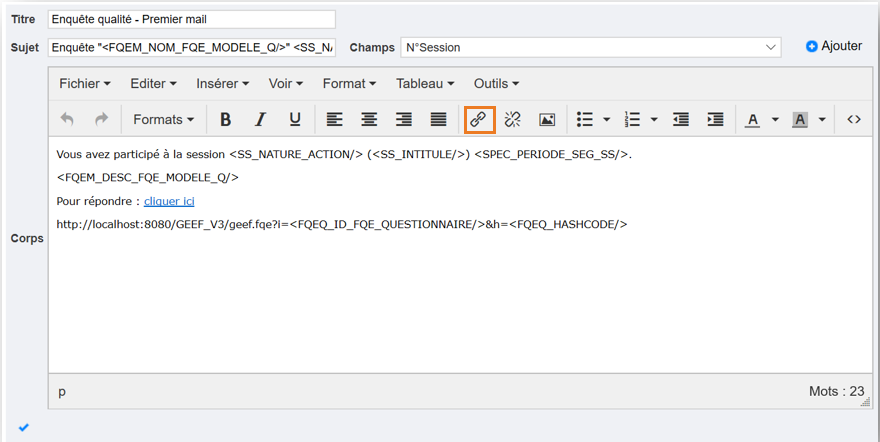
Task: Toggle bold formatting
Action: coord(226,119)
